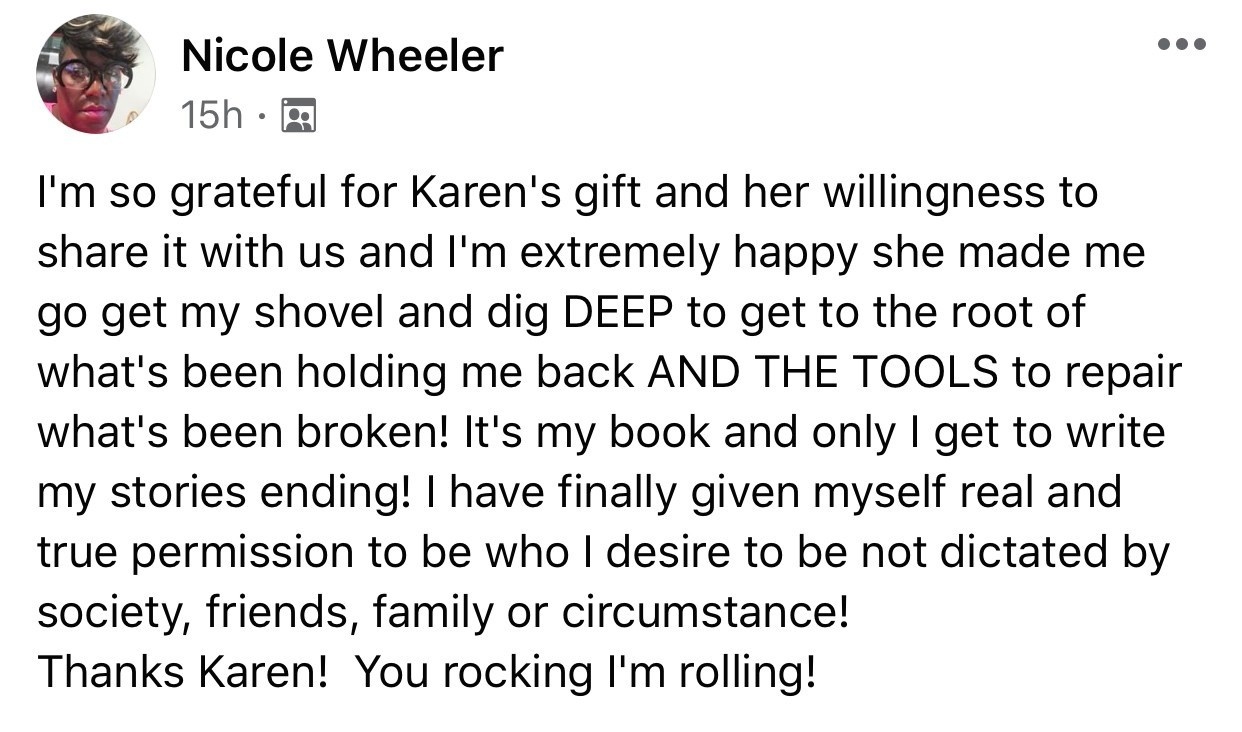Click the 15h post timestamp
This screenshot has height=732, width=1242.
[212, 116]
